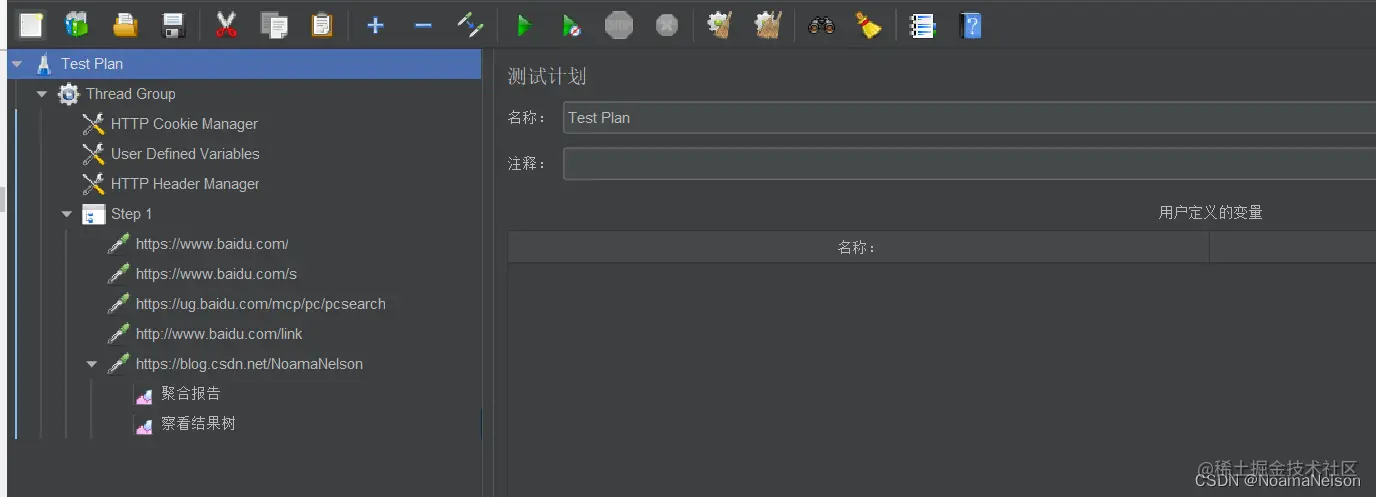This screenshot has width=1376, height=497.
Task: Save the test plan with floppy icon
Action: click(173, 25)
